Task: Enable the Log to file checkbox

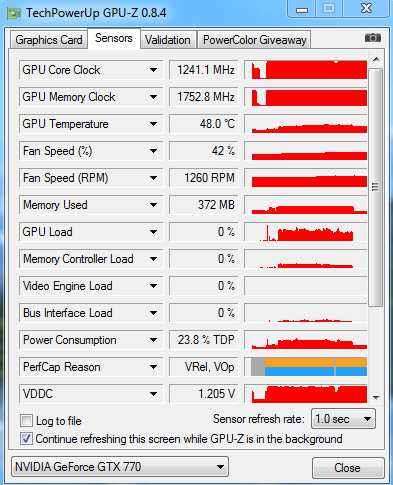Action: tap(27, 421)
